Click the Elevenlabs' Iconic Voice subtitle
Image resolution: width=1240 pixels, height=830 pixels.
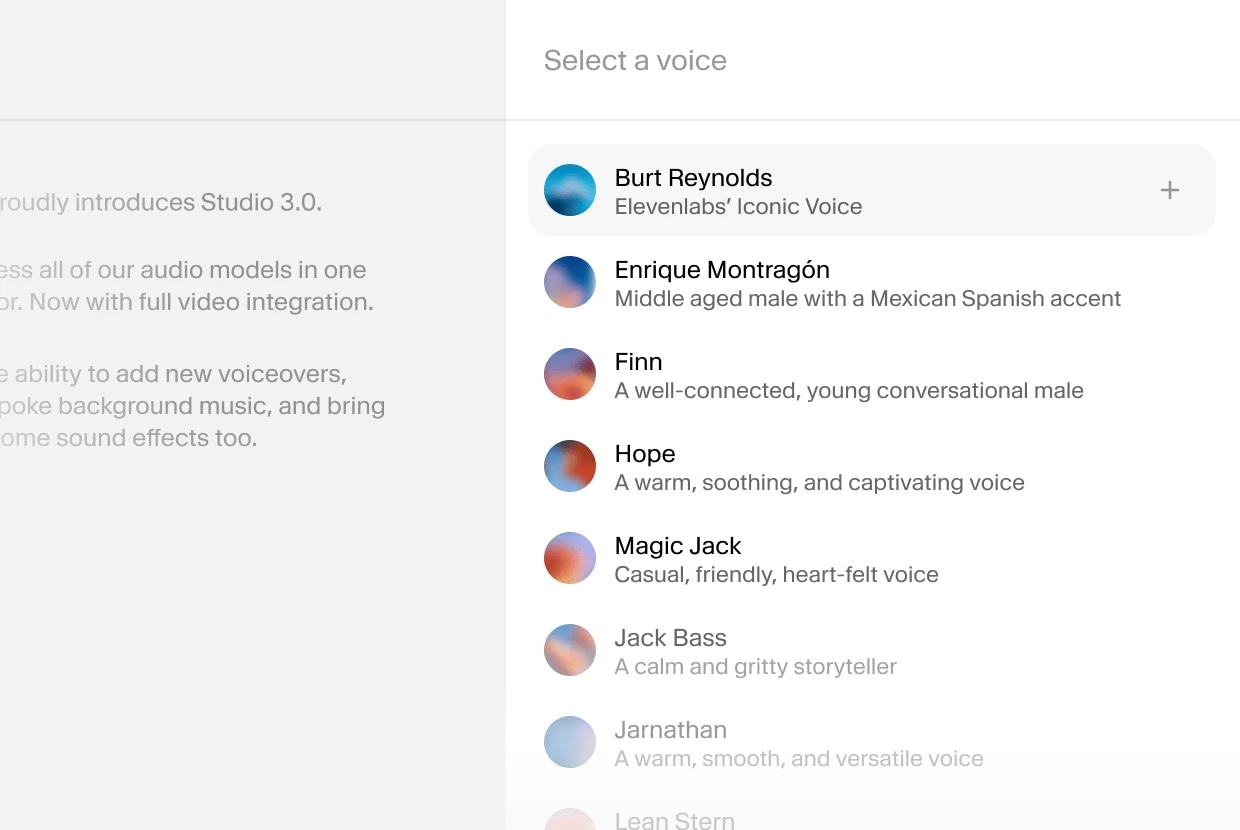point(738,208)
